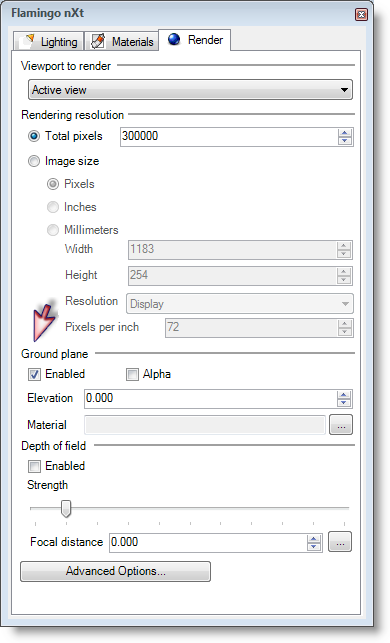Toggle the Ground plane Enabled checkbox
Viewport: 390px width, 643px height.
[34, 374]
